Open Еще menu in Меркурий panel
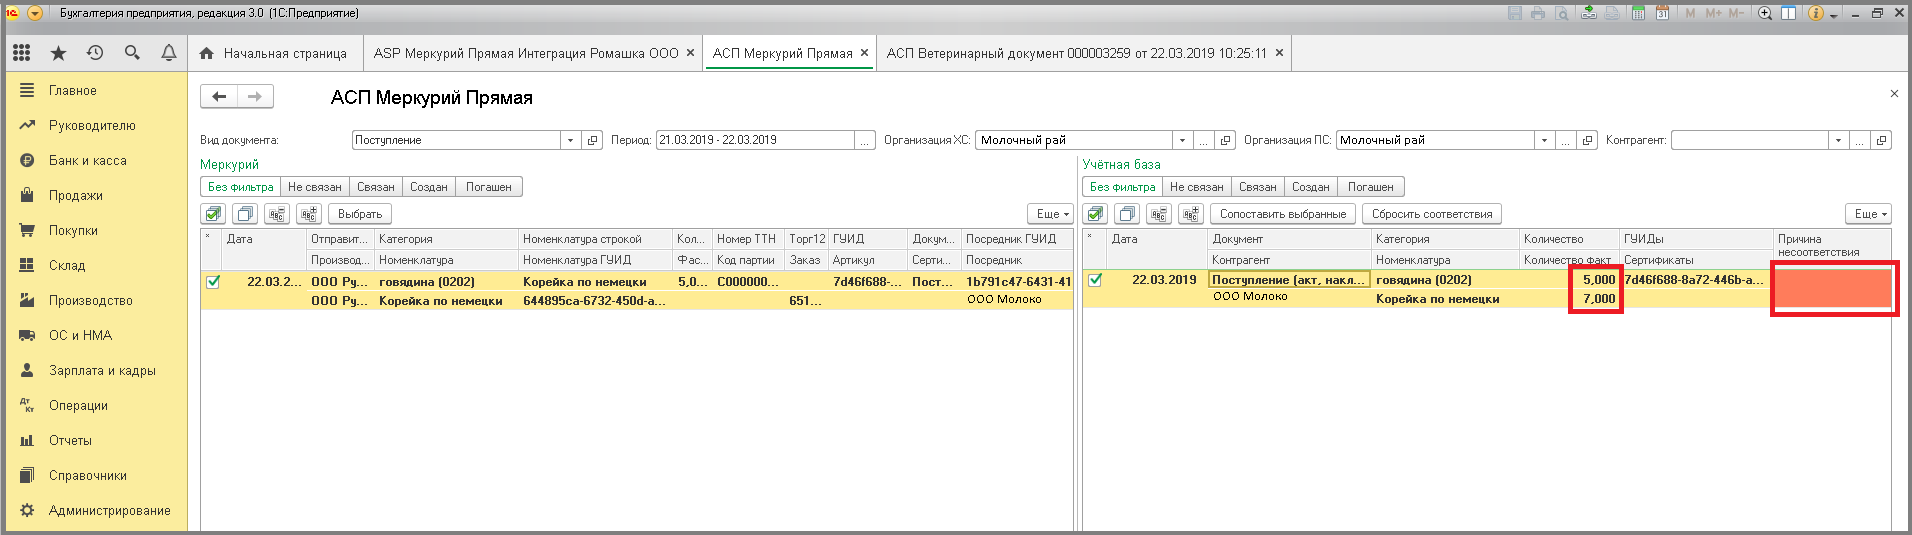The height and width of the screenshot is (535, 1912). pyautogui.click(x=1051, y=214)
